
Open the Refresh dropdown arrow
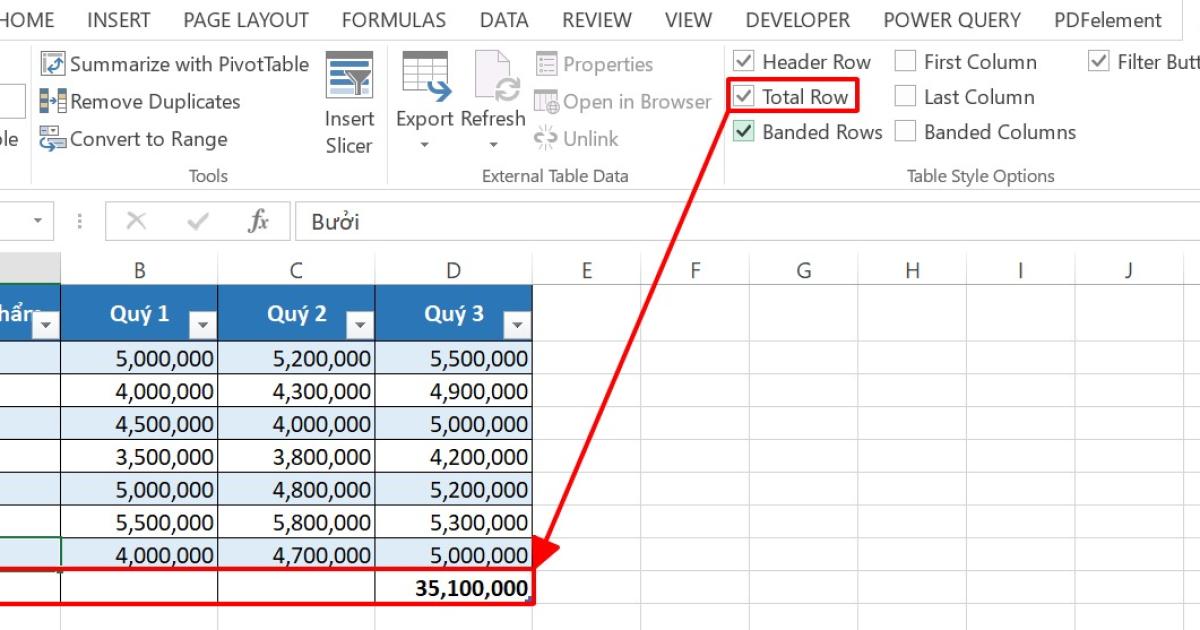point(492,143)
